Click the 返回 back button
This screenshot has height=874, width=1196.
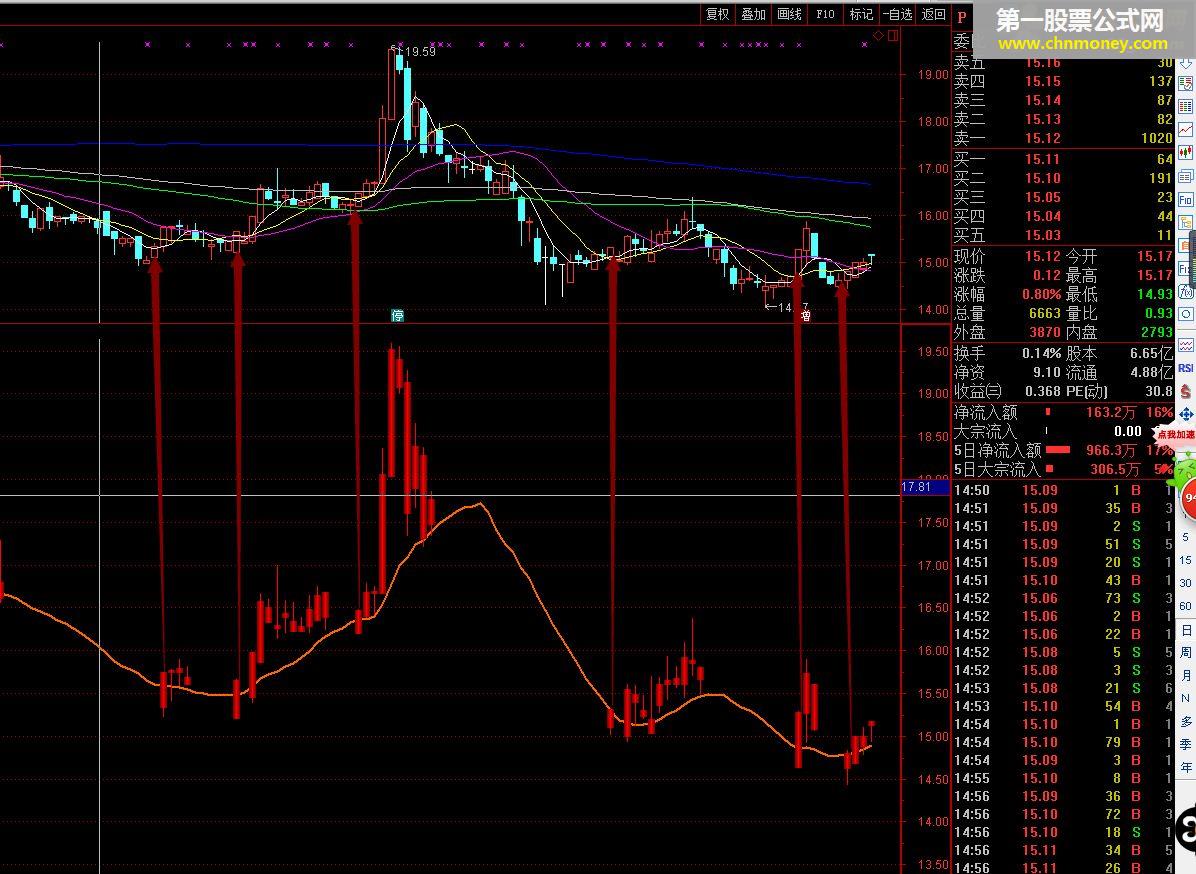click(x=933, y=14)
